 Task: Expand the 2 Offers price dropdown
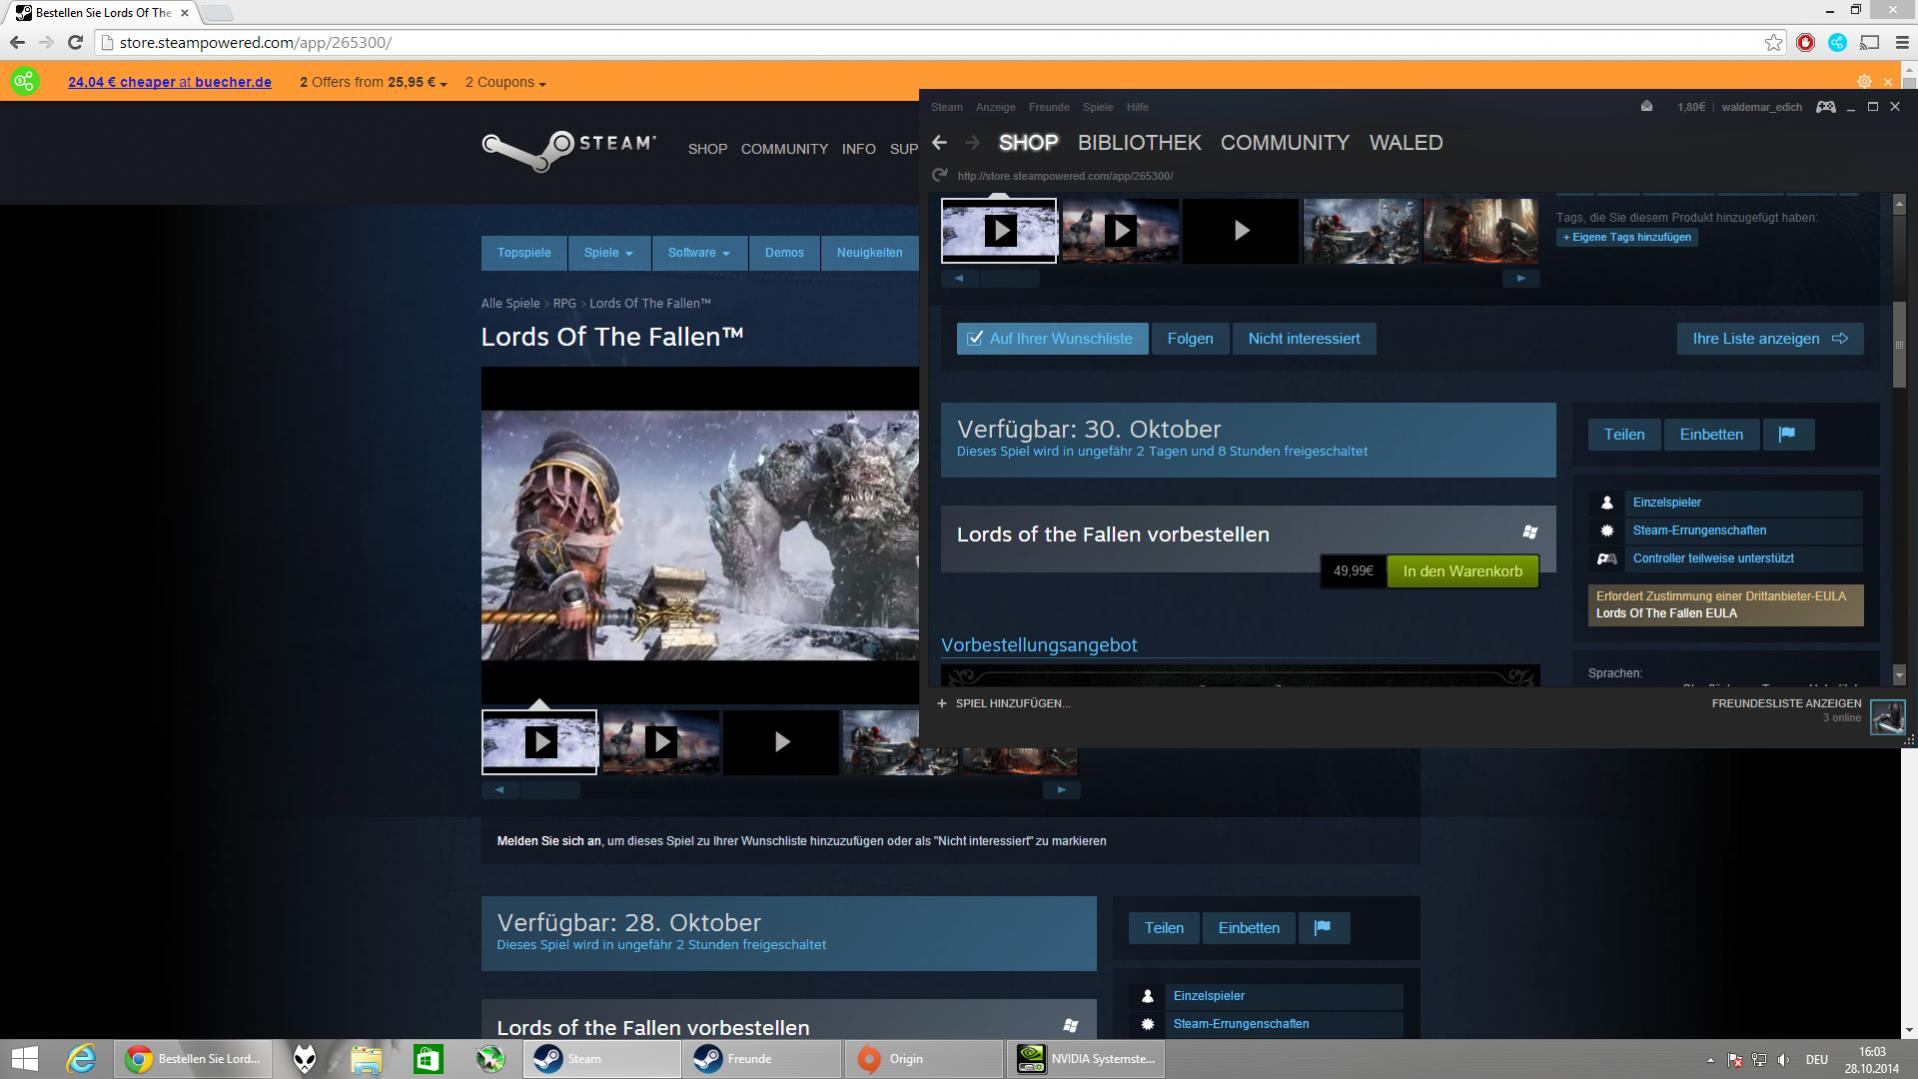point(373,83)
